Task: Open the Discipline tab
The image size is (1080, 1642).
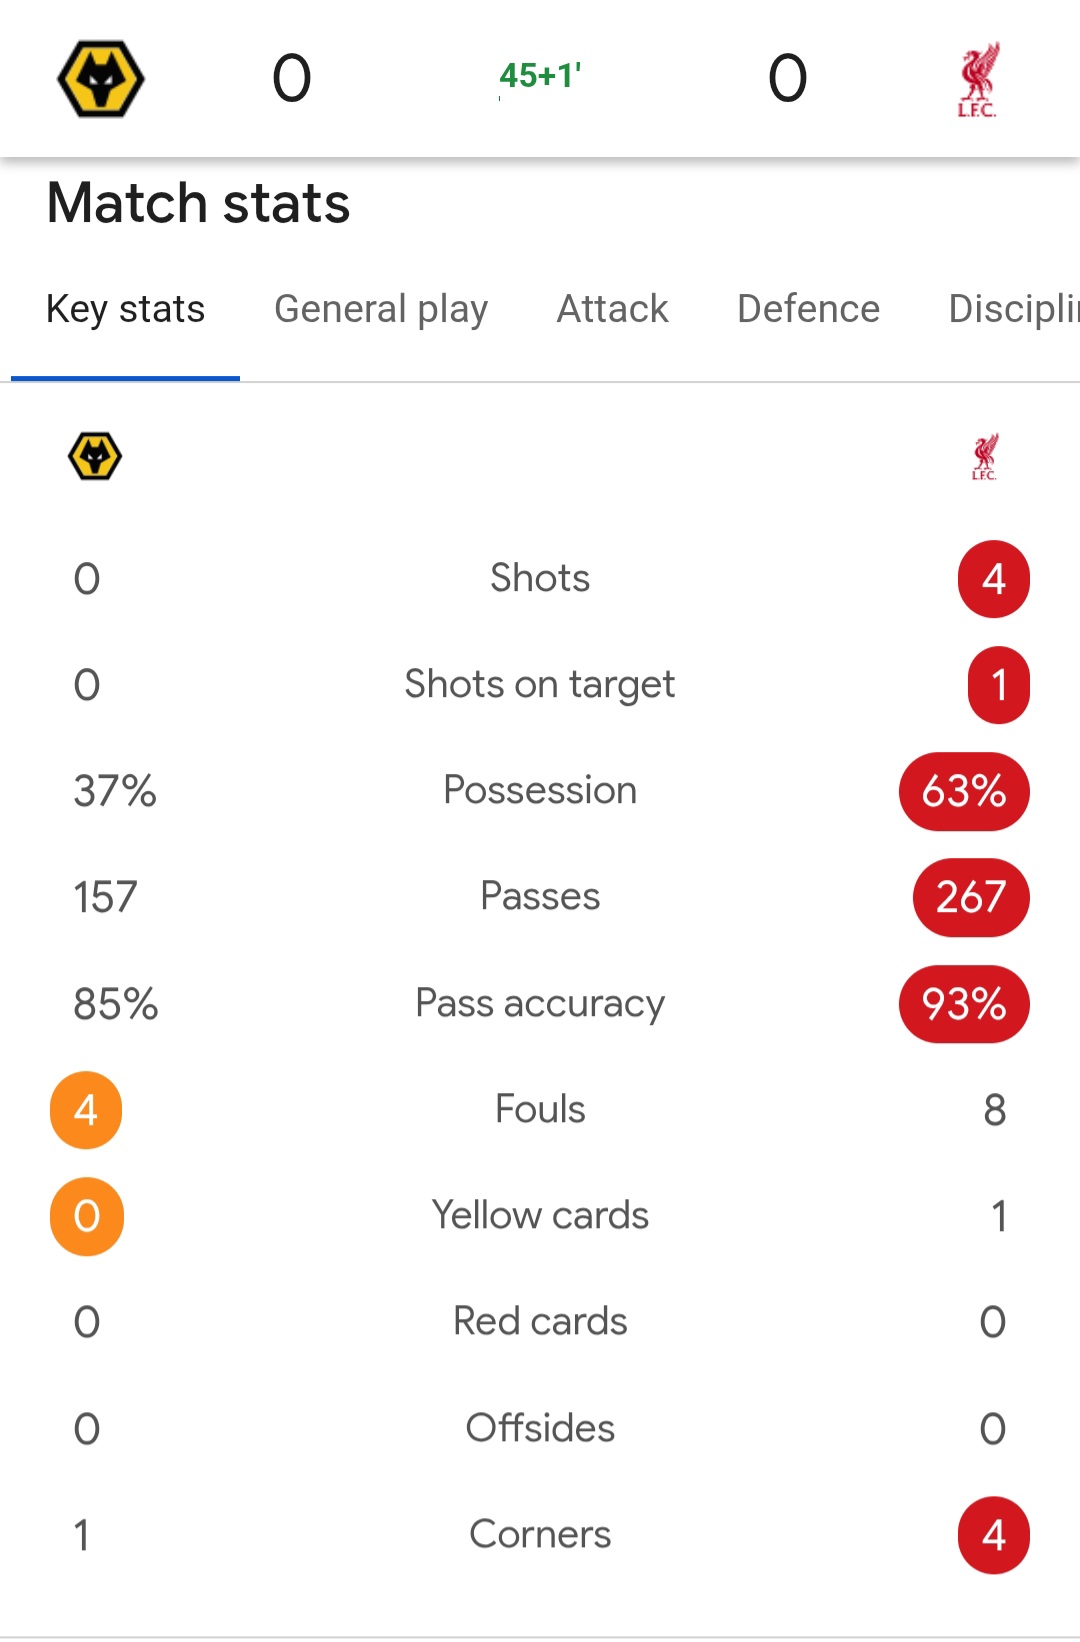Action: pos(1012,309)
